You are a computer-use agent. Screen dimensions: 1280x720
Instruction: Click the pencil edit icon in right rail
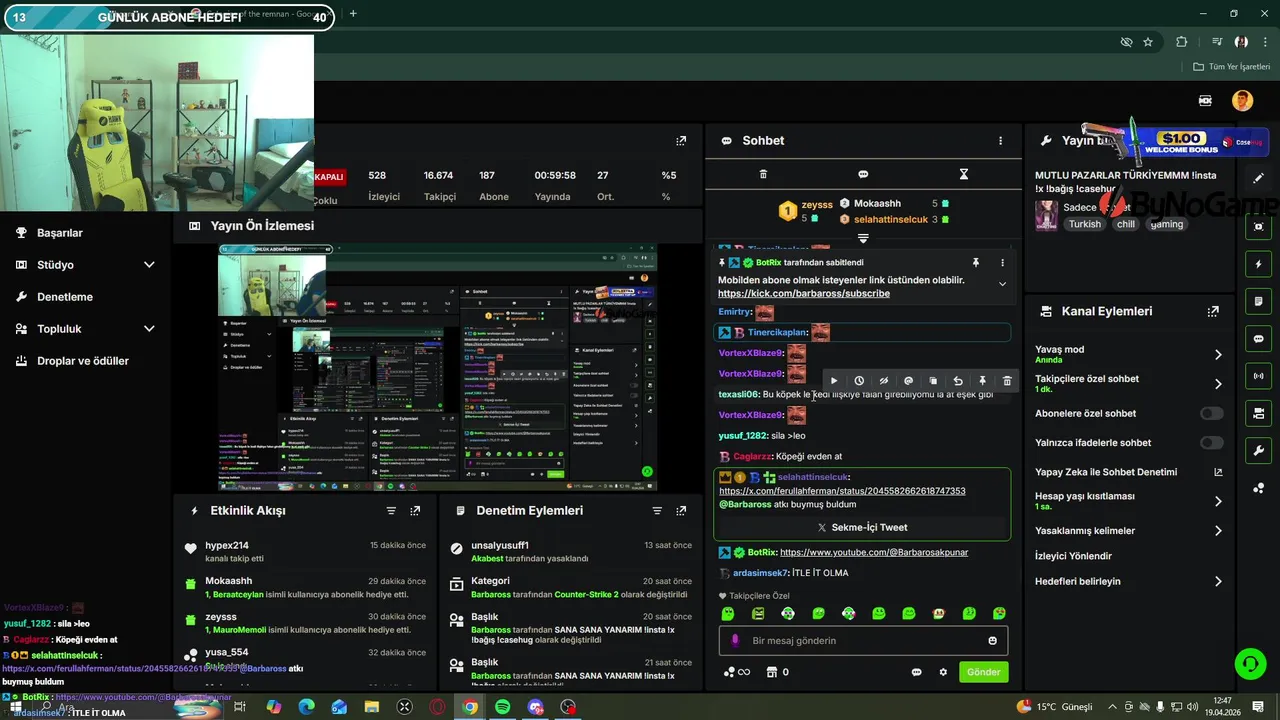coord(1259,178)
